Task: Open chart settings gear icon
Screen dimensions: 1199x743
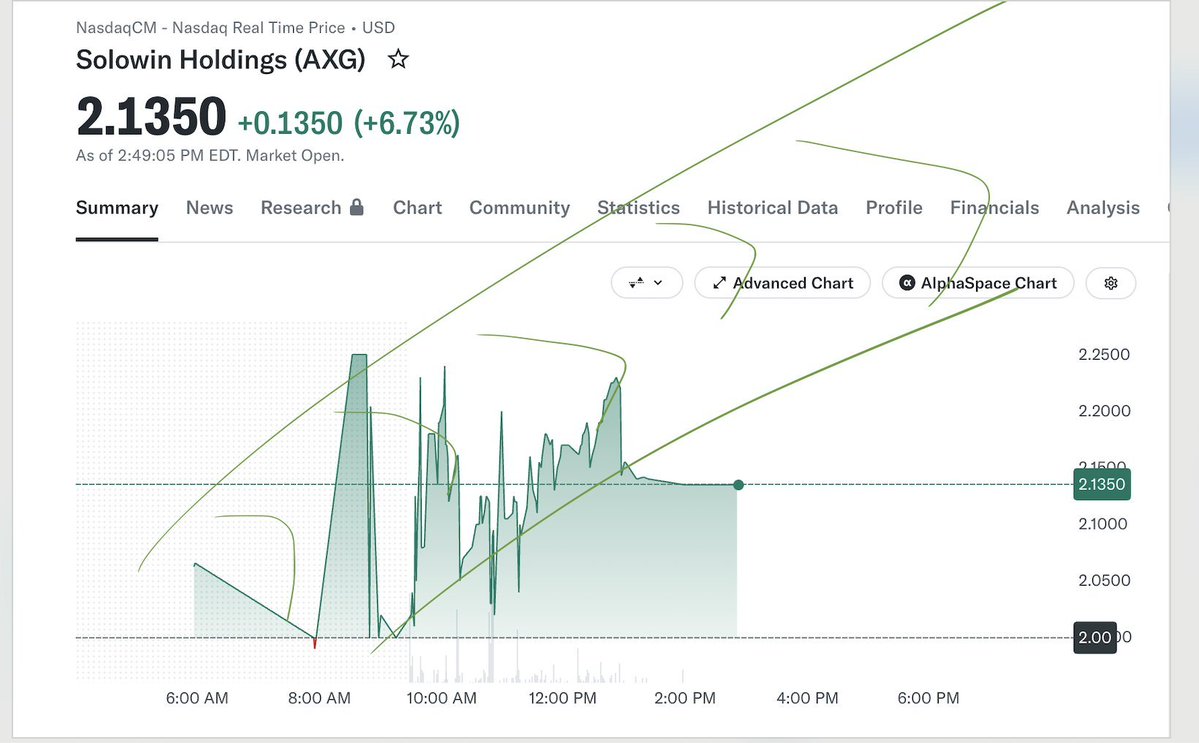Action: click(x=1110, y=283)
